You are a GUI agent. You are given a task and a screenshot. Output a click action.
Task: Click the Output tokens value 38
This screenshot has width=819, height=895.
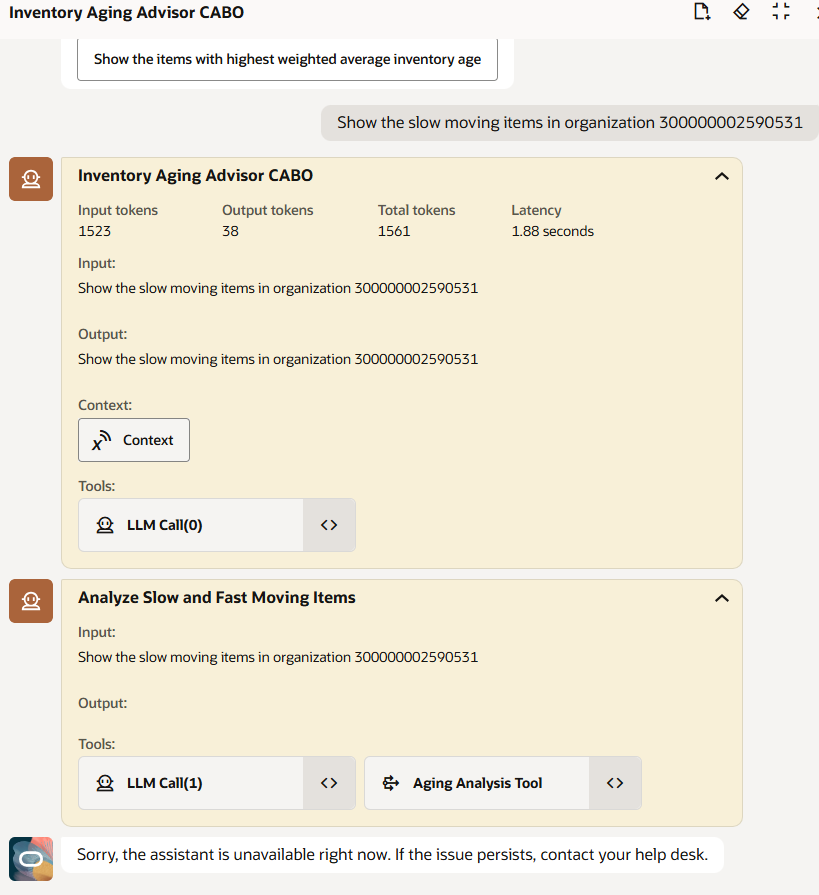click(231, 231)
